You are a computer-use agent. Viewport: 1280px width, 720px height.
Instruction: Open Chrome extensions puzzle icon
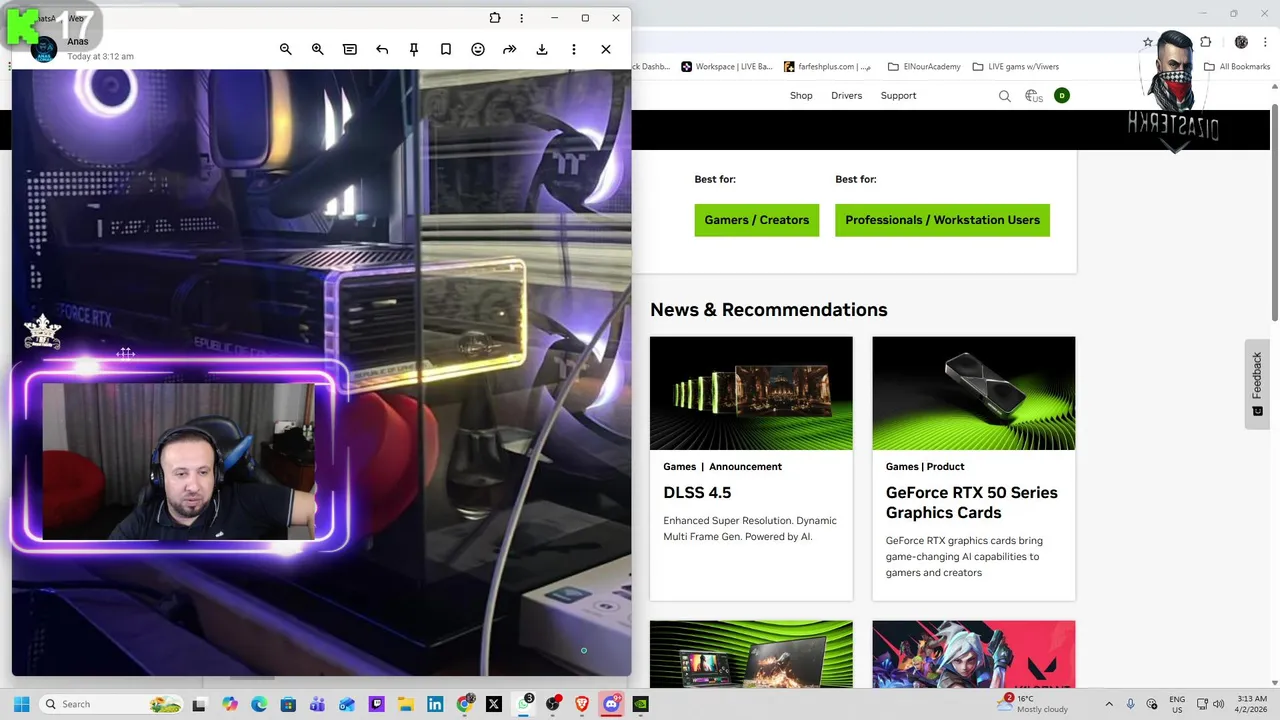[1206, 42]
